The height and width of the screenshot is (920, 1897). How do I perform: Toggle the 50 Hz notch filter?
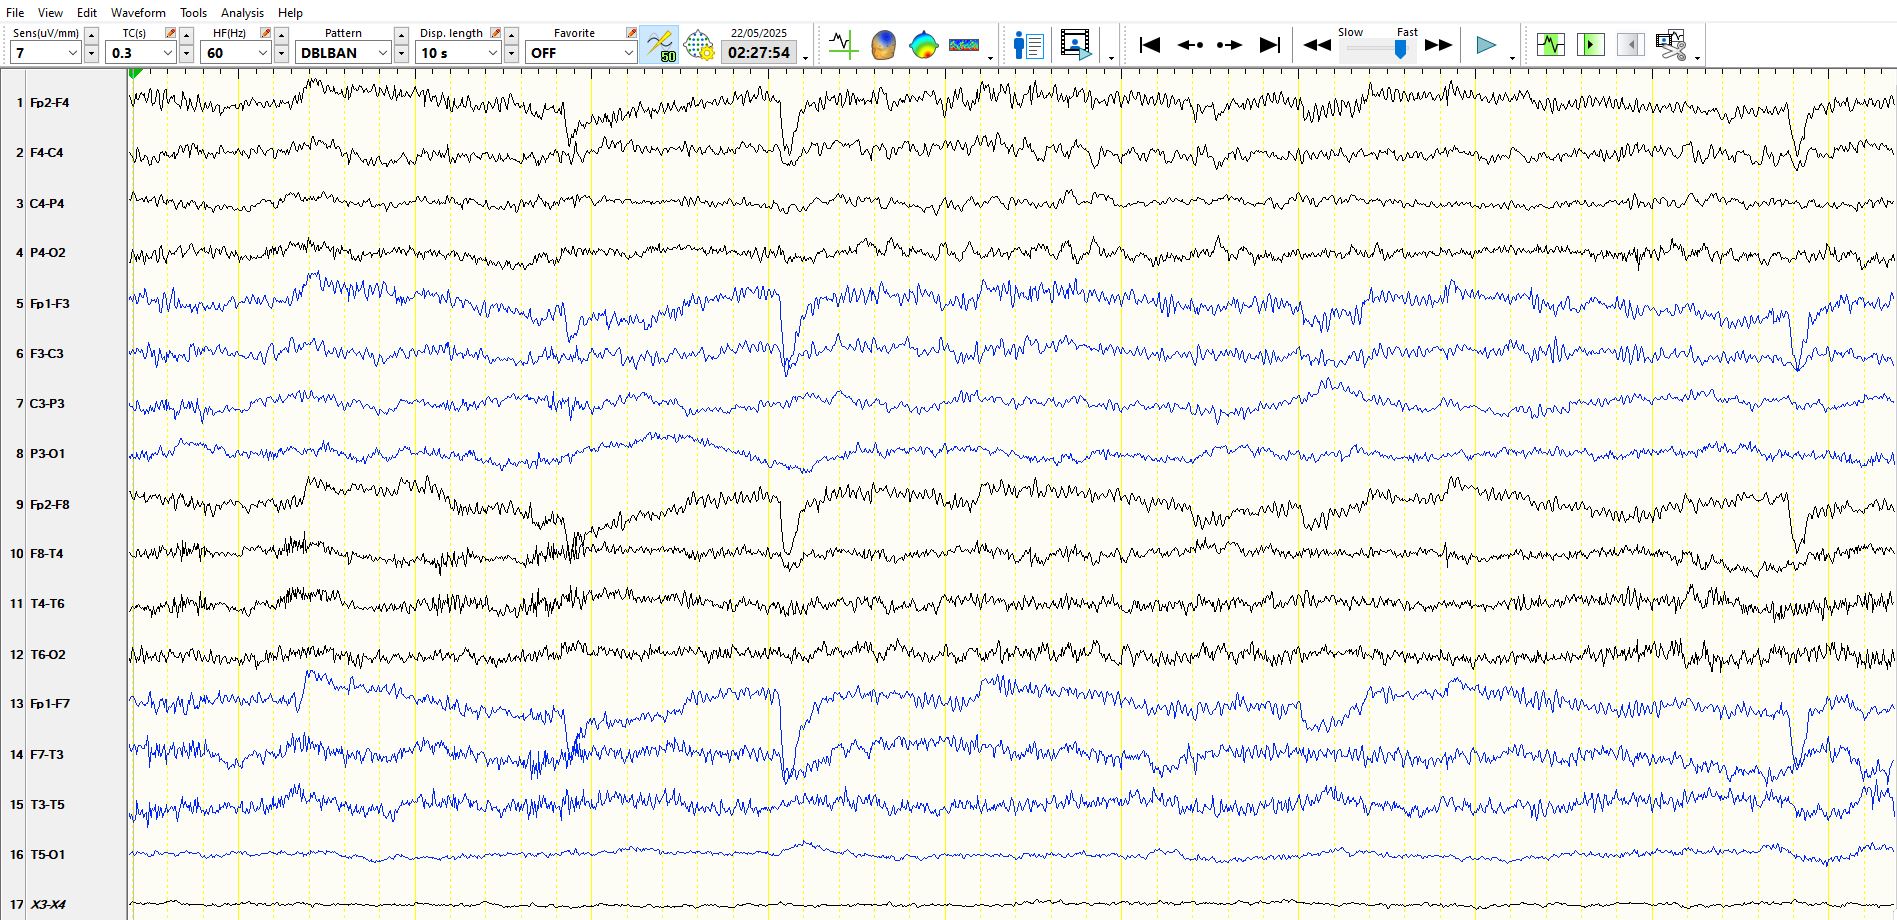pos(659,46)
